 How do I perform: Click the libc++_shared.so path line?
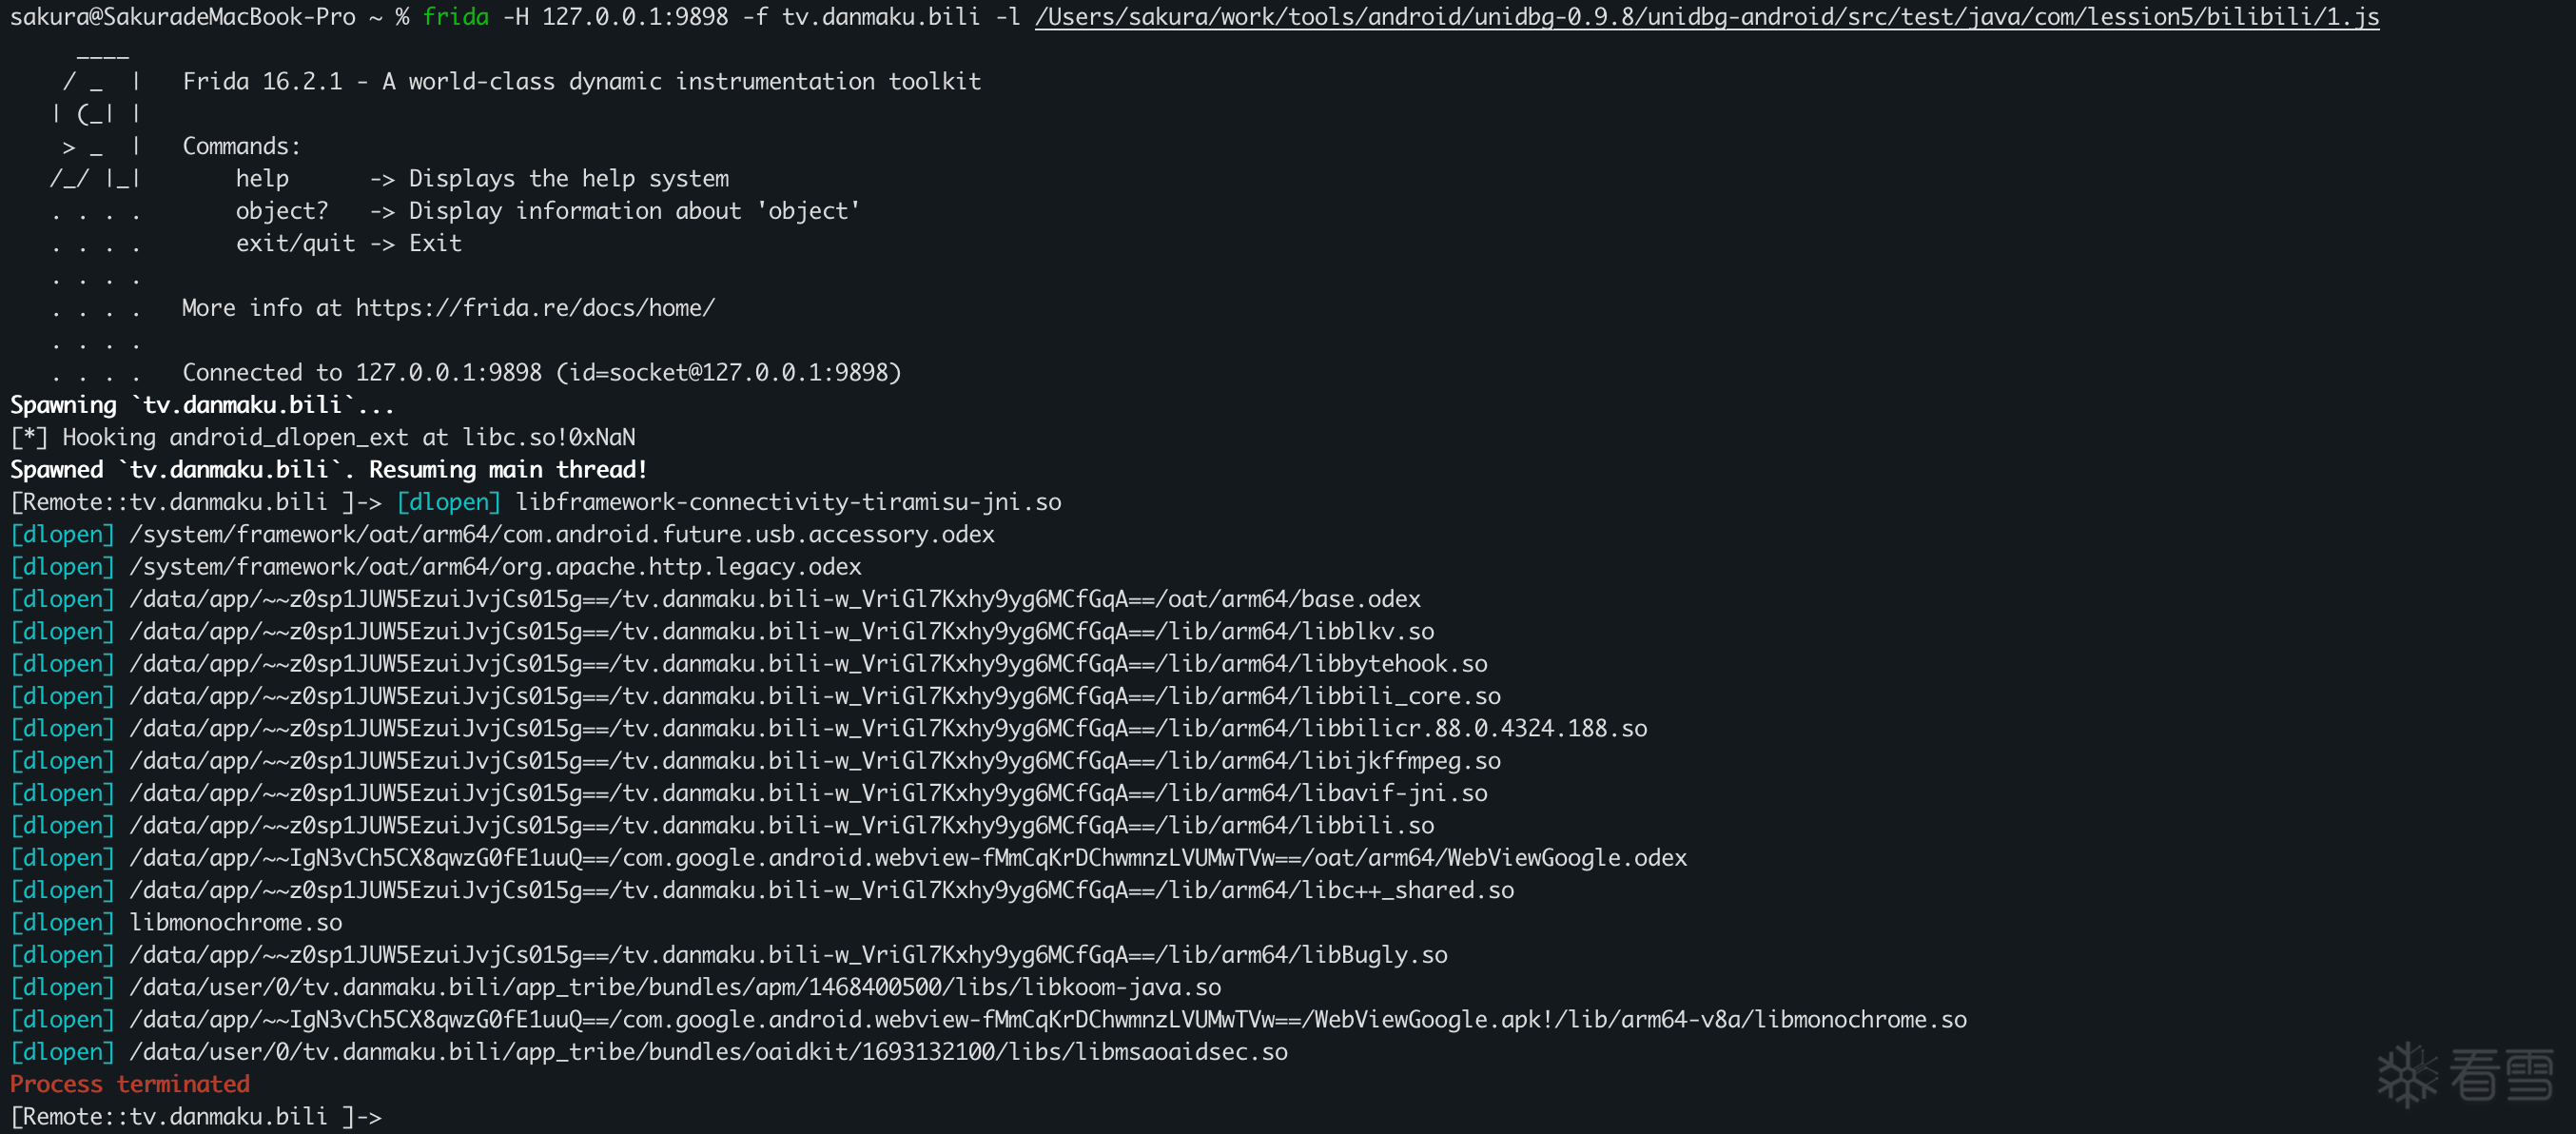point(821,890)
